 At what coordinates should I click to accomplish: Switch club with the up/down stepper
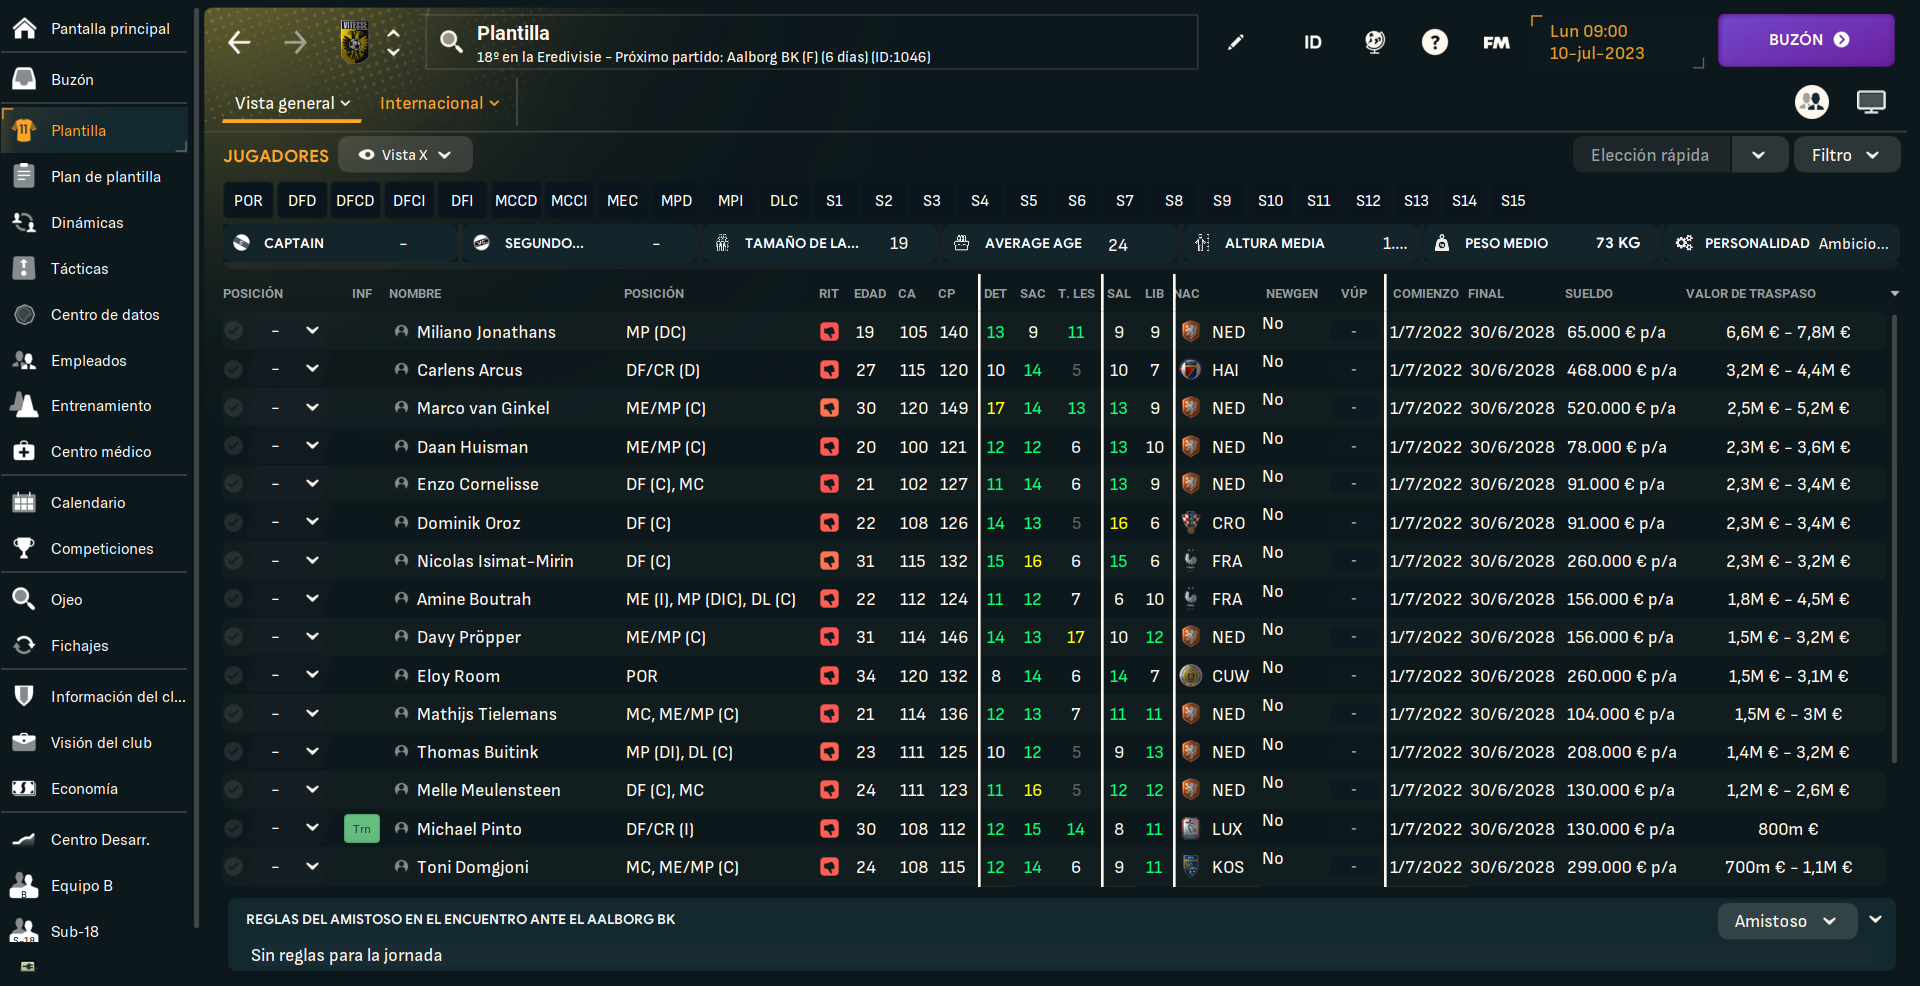[x=394, y=42]
